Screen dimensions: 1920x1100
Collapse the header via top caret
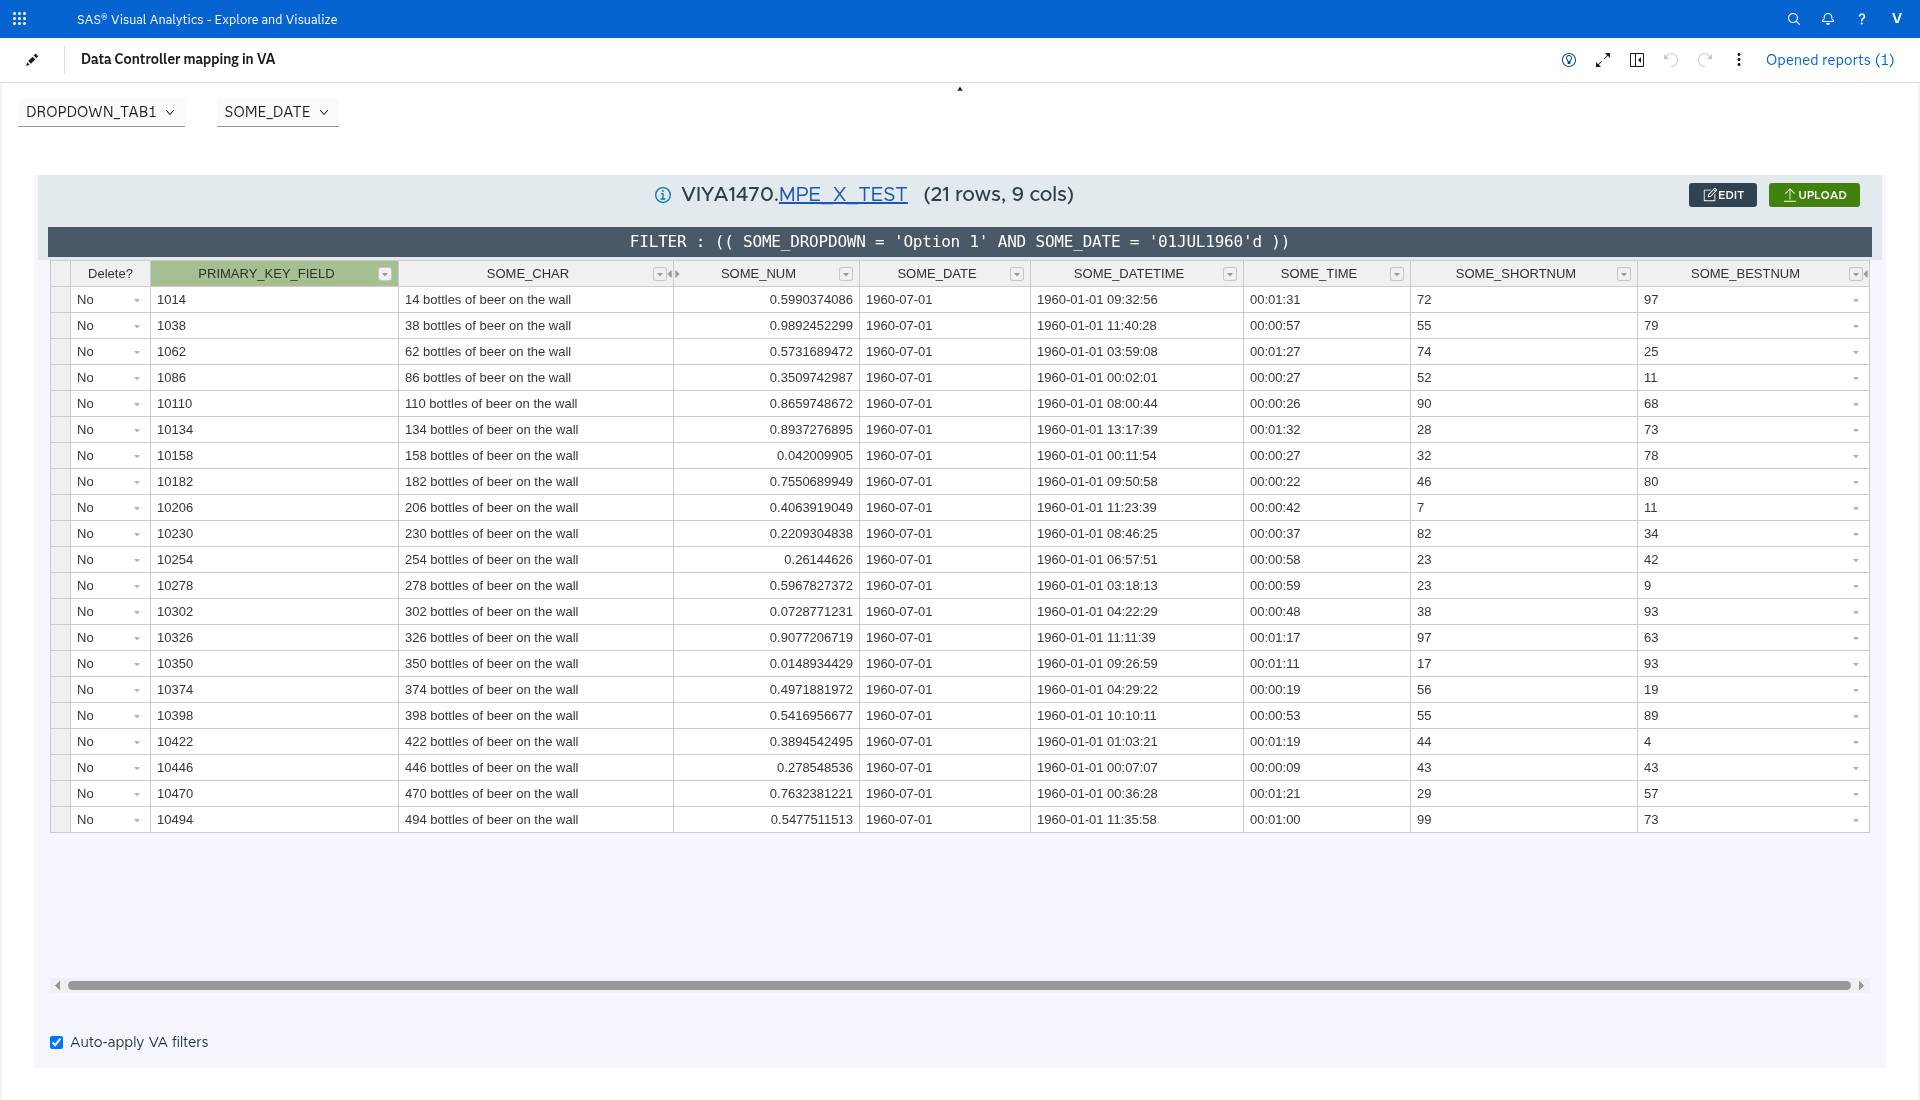point(960,89)
